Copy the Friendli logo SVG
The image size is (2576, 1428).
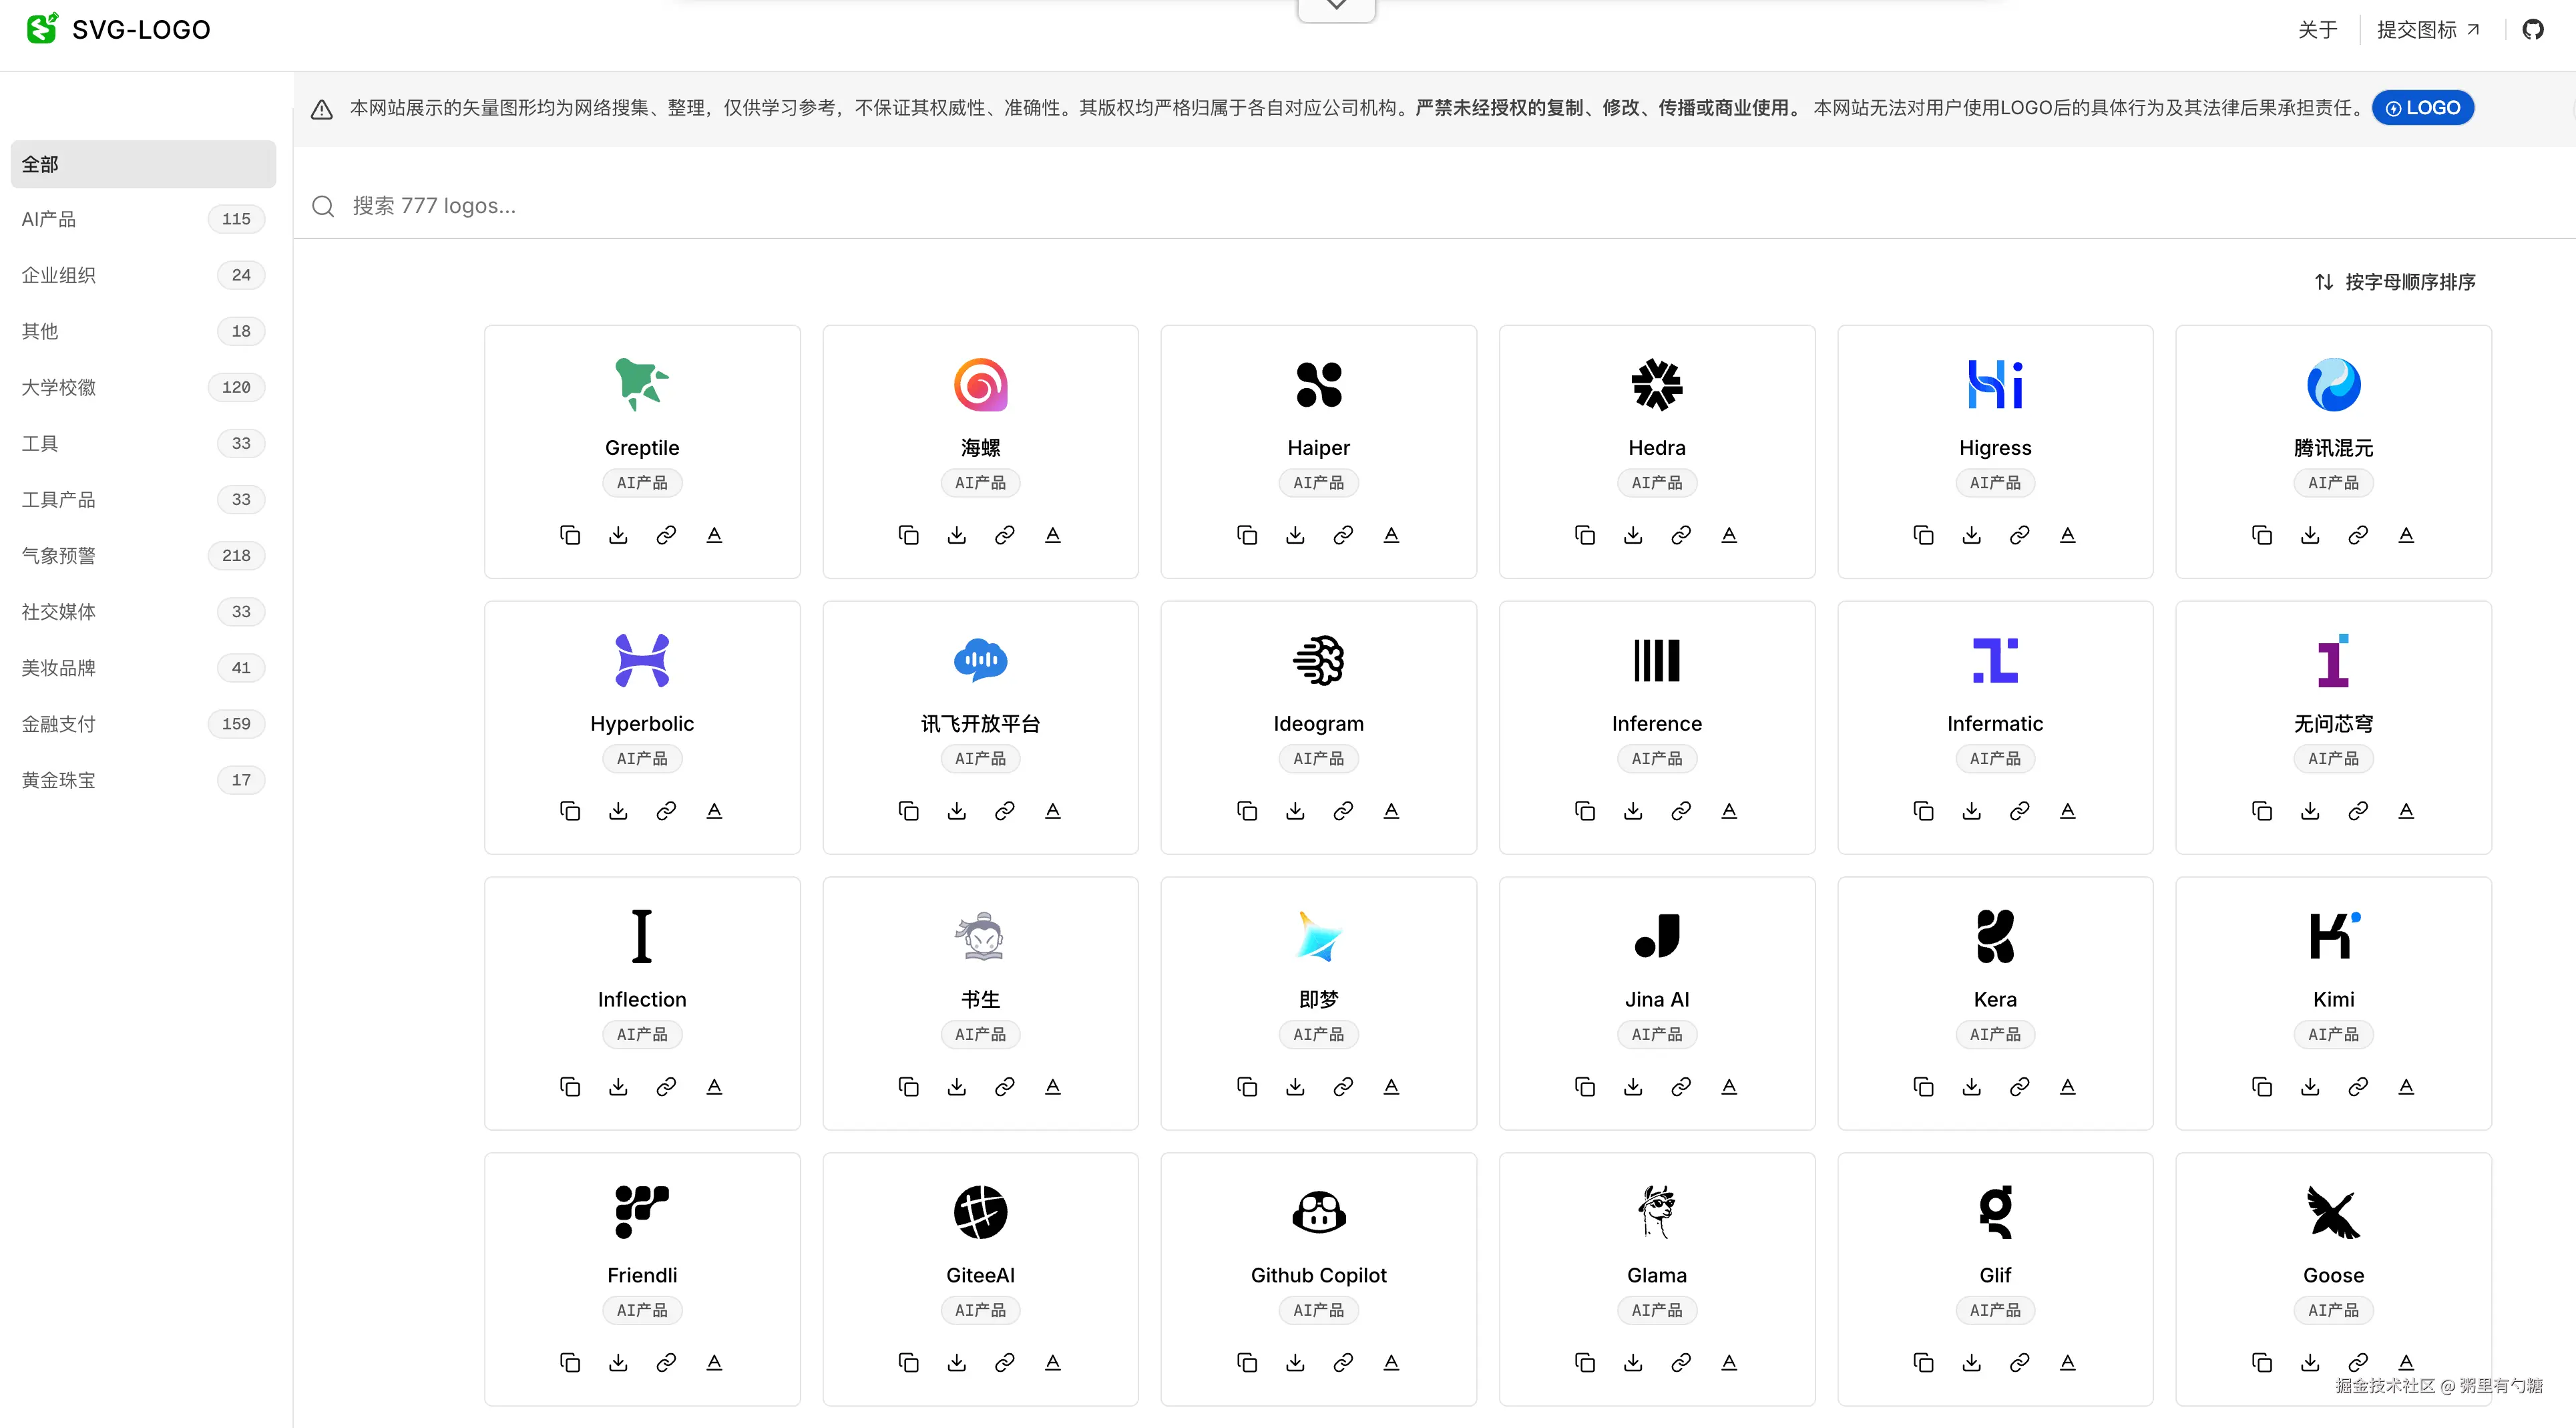click(570, 1363)
